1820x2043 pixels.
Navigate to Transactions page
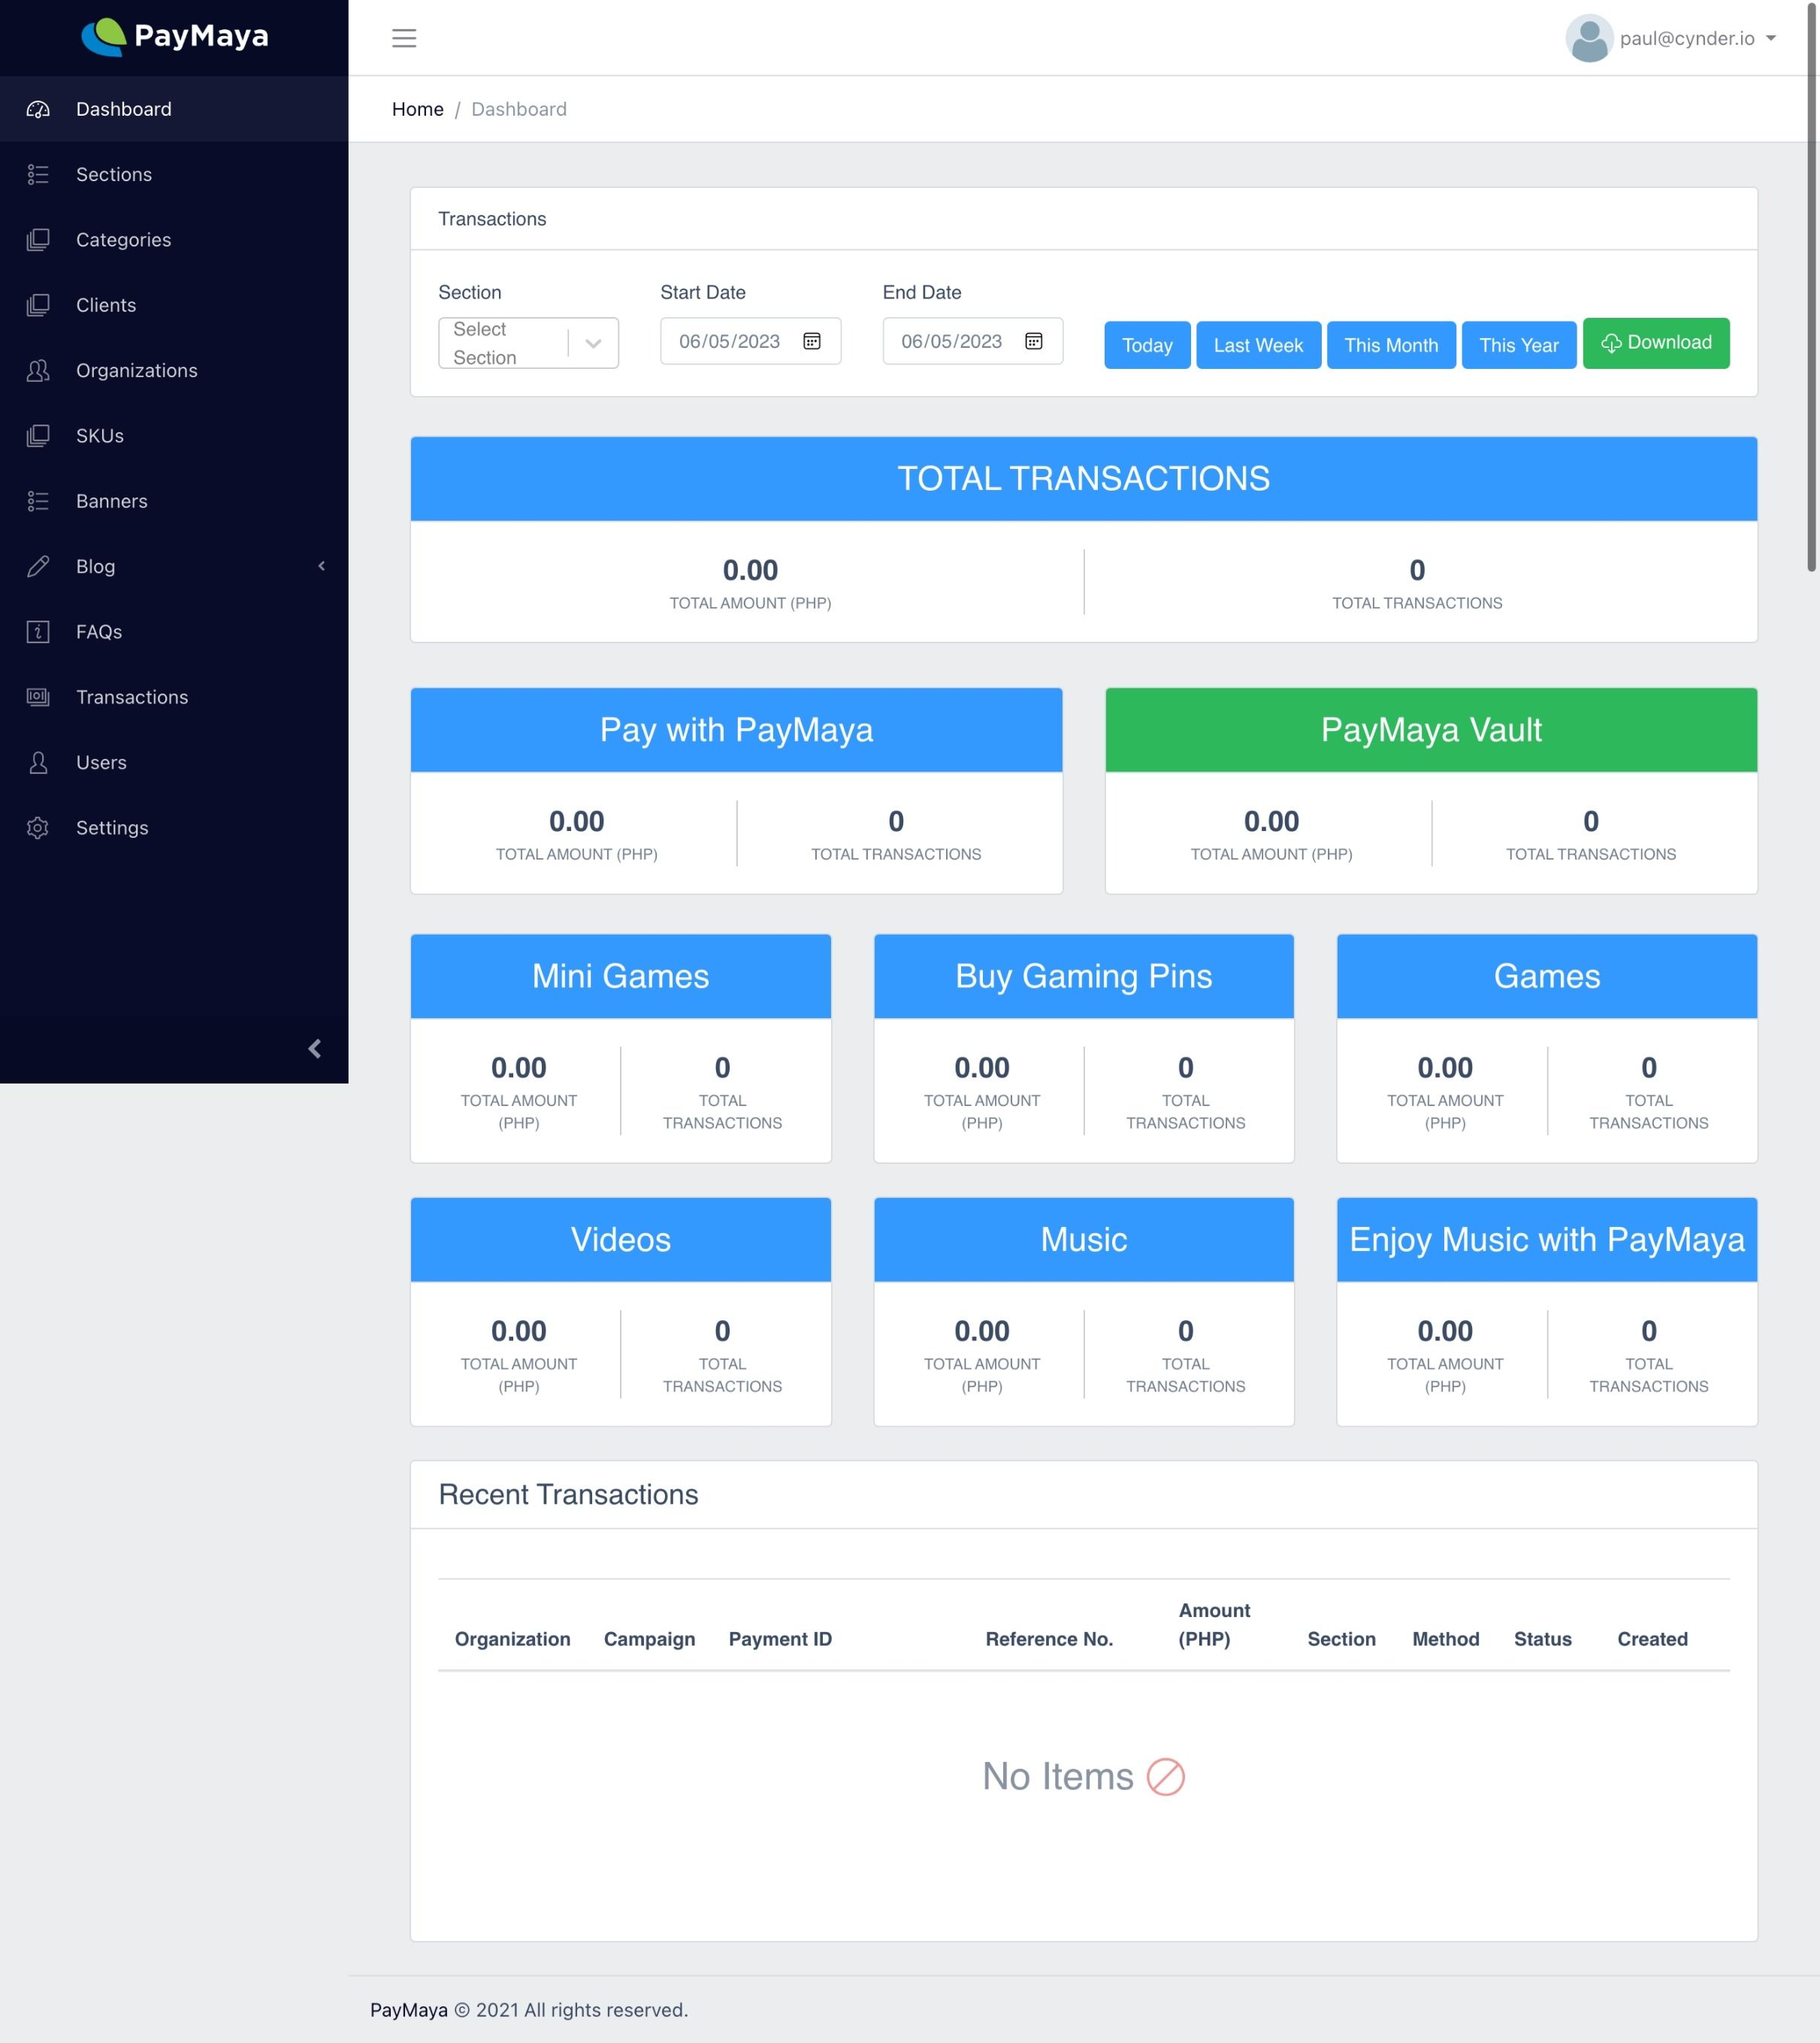[x=174, y=697]
